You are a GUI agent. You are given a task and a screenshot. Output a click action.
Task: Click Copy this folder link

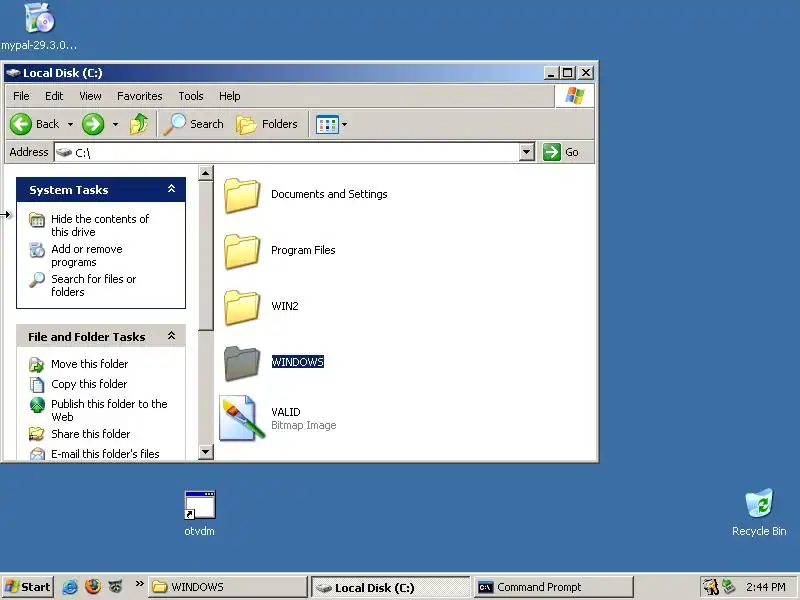tap(89, 384)
